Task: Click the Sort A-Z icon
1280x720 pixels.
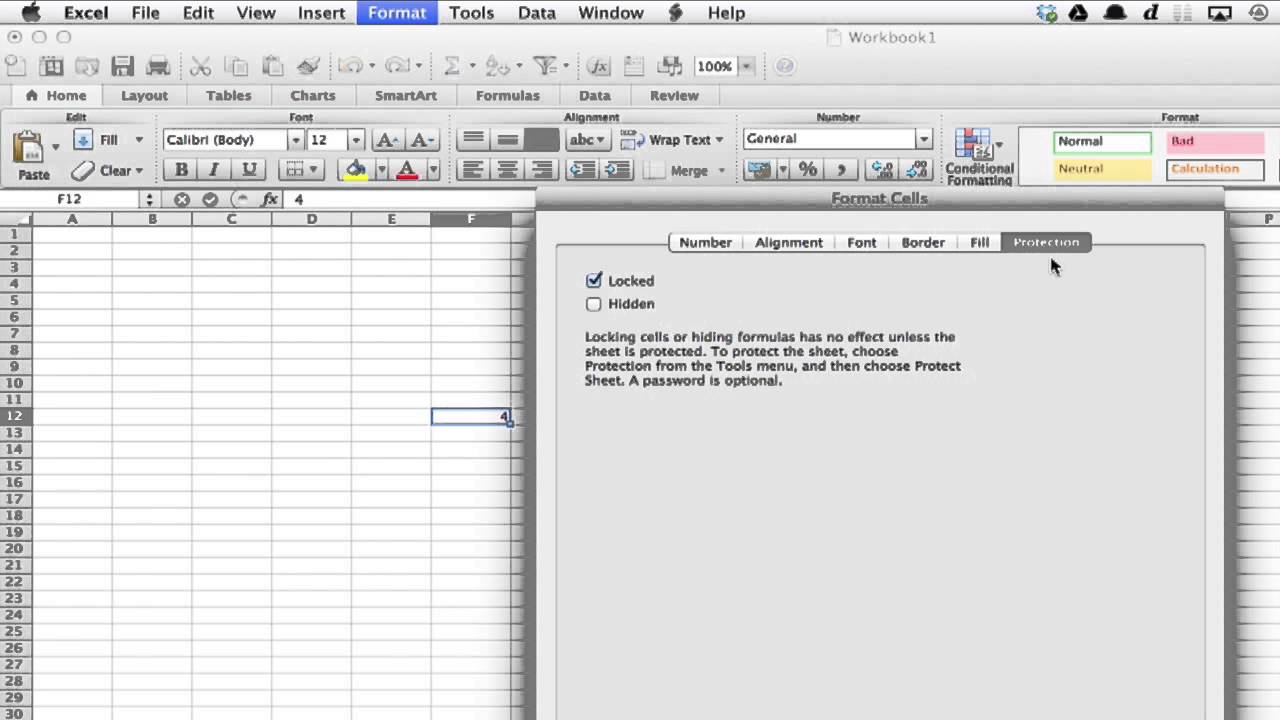Action: [497, 66]
